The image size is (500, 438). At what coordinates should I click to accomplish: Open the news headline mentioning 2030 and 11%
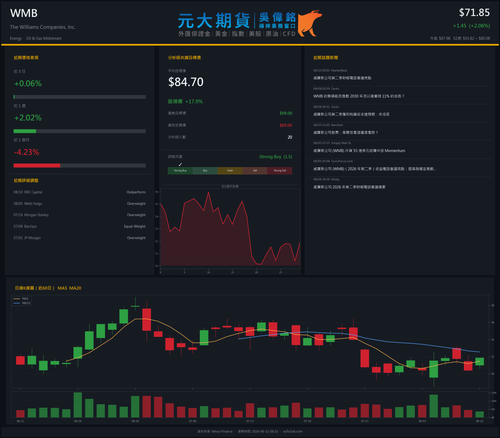[x=359, y=96]
